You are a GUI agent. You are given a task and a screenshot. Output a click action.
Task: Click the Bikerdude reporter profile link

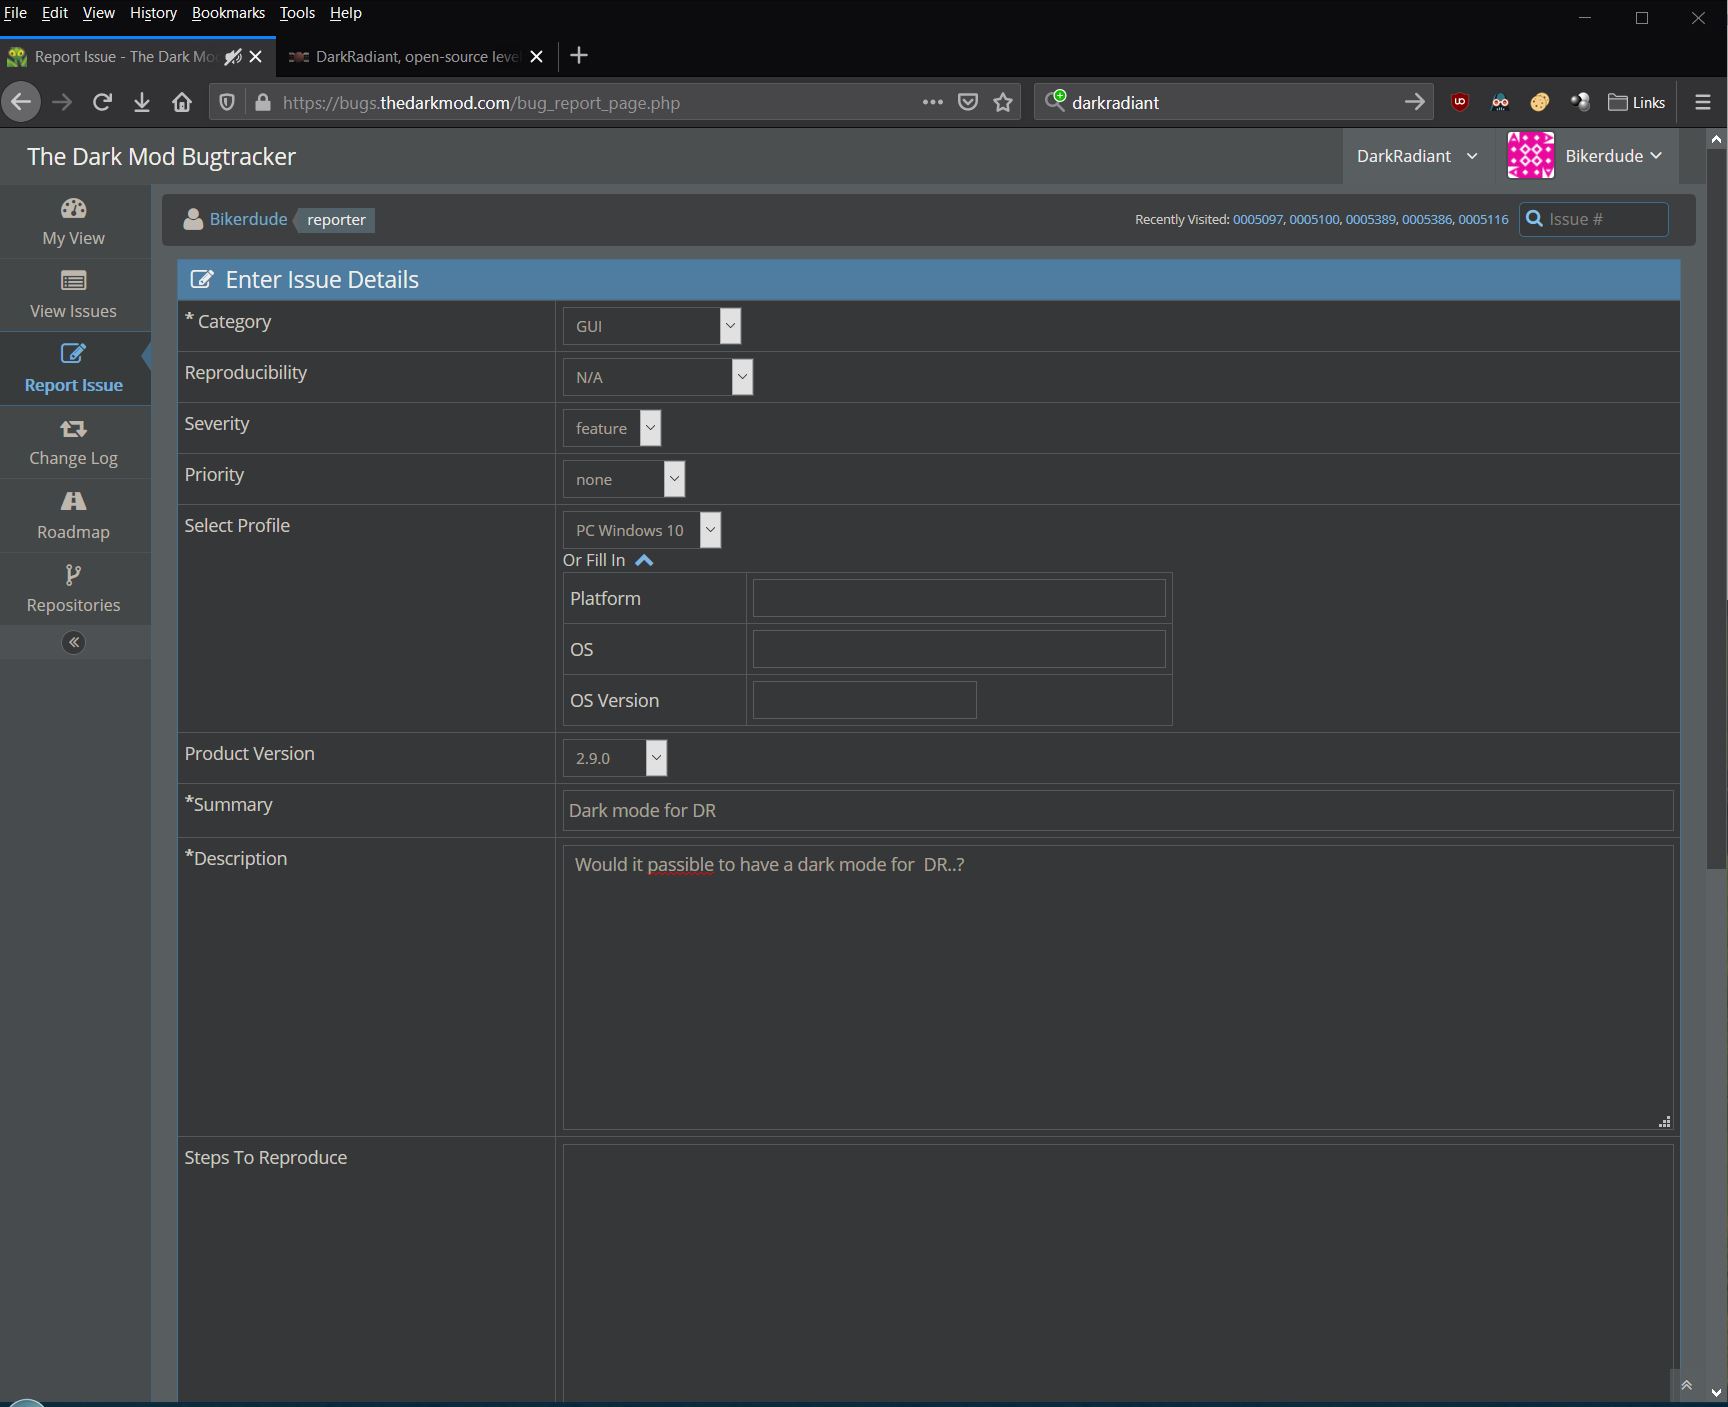248,219
